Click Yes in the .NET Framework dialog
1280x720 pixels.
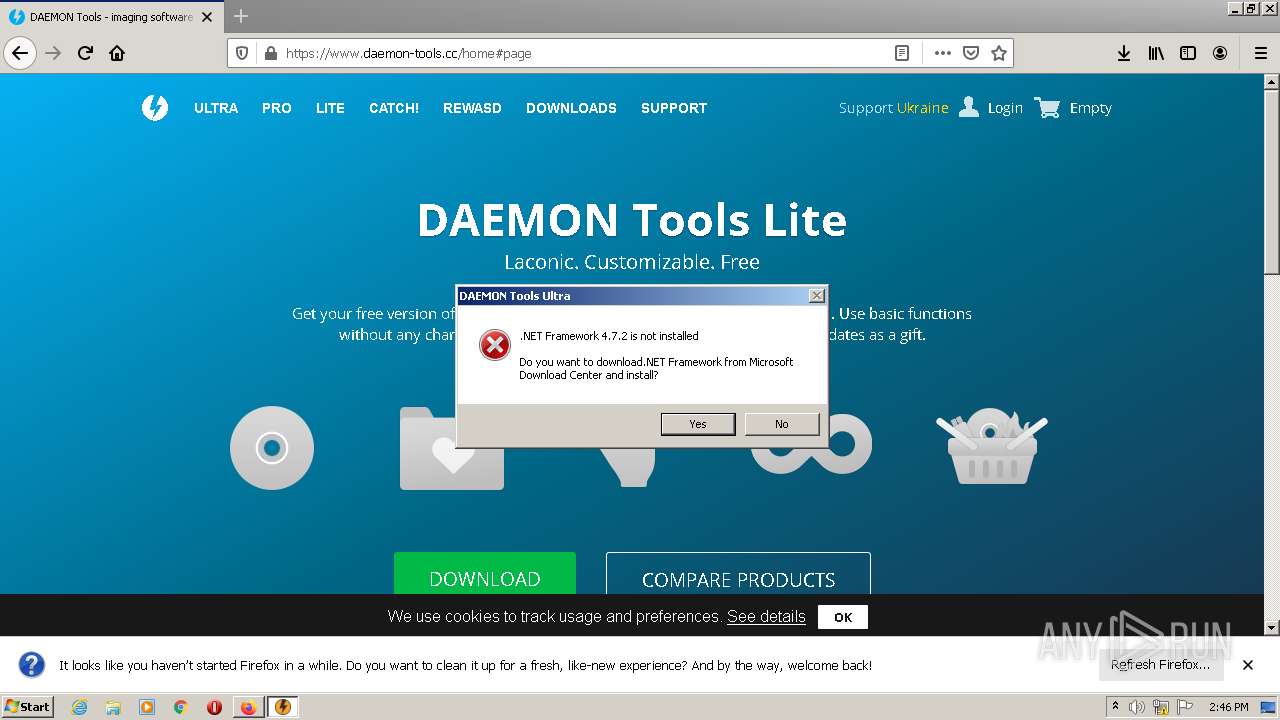tap(698, 424)
